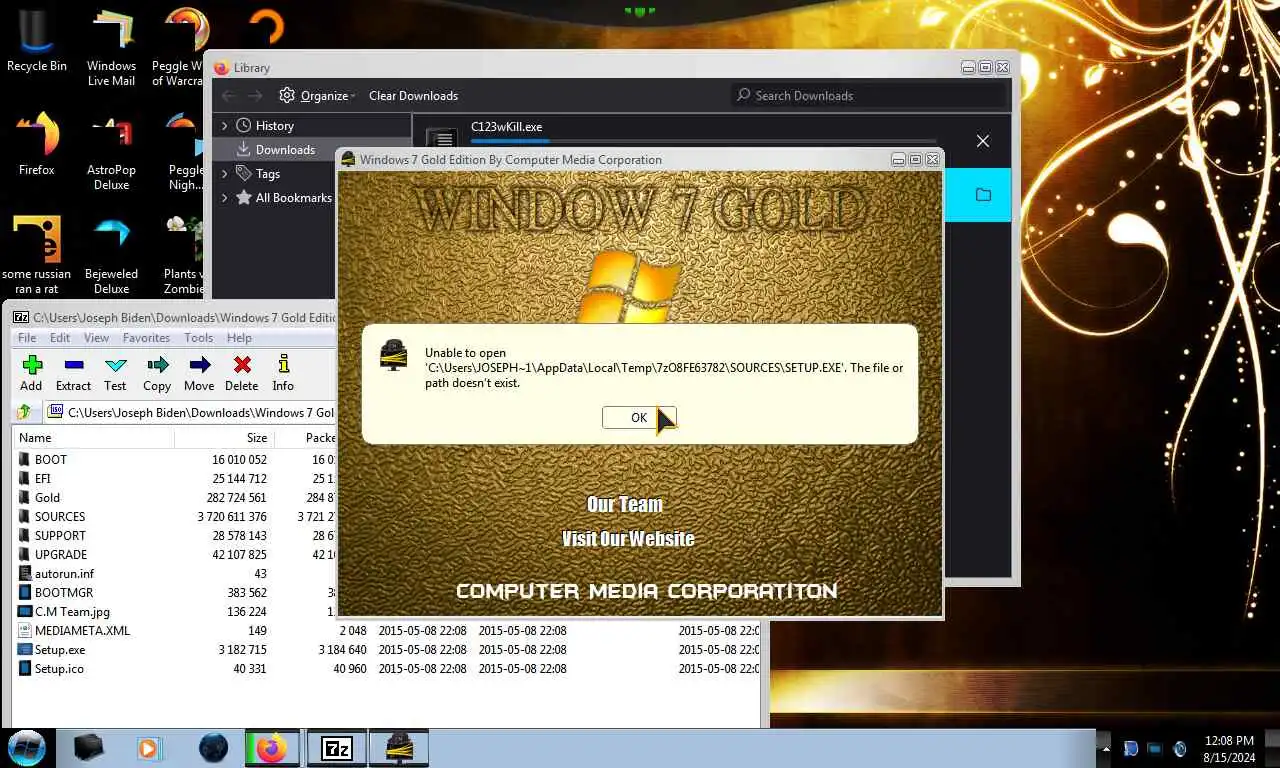This screenshot has height=768, width=1280.
Task: Show hidden tray icons arrow
Action: tap(1106, 748)
